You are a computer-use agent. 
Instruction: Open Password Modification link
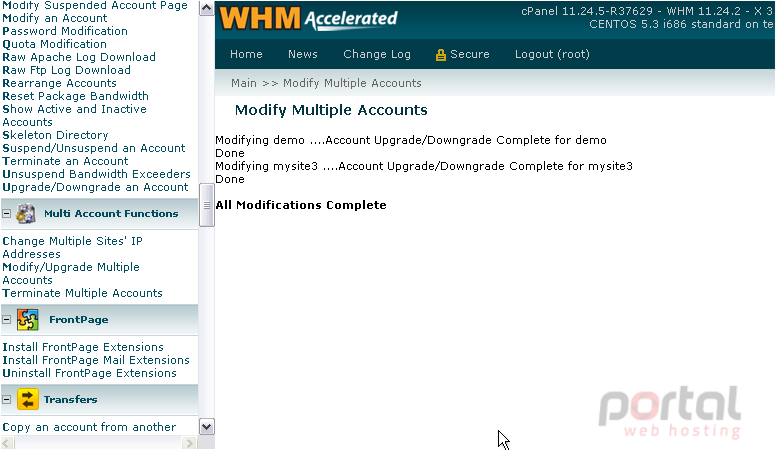65,31
